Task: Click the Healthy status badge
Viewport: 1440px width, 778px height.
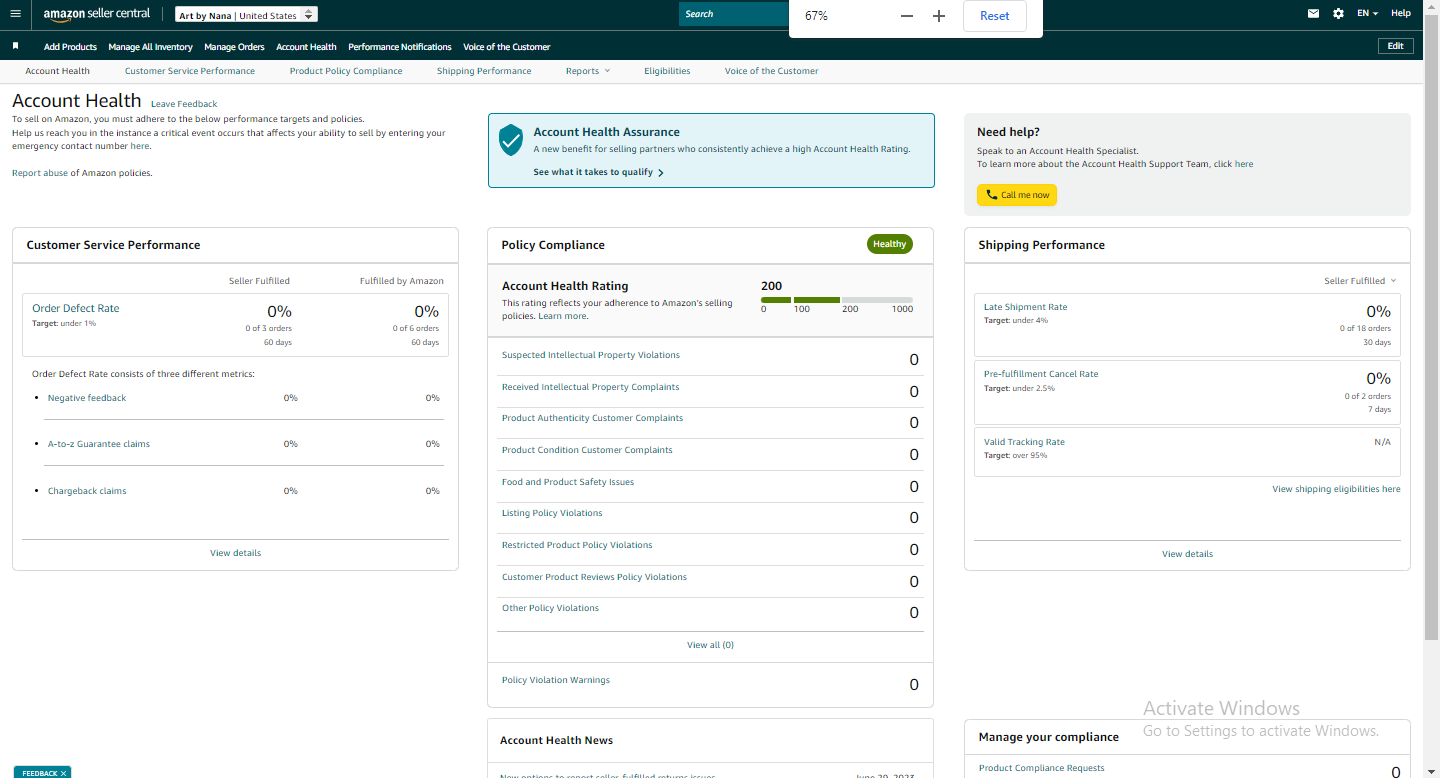Action: pos(889,244)
